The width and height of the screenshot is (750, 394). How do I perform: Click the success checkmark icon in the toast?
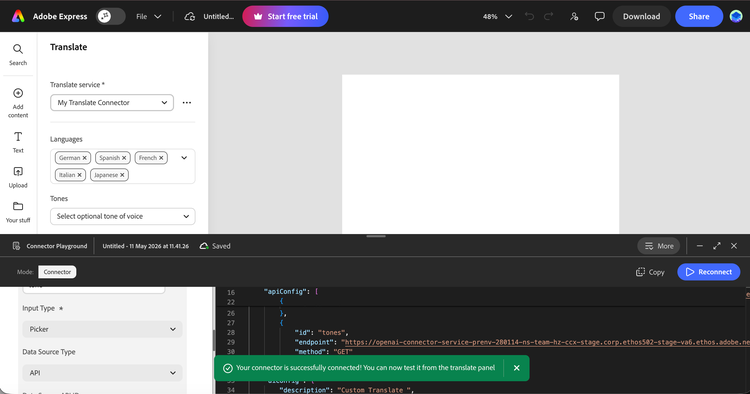tap(228, 368)
